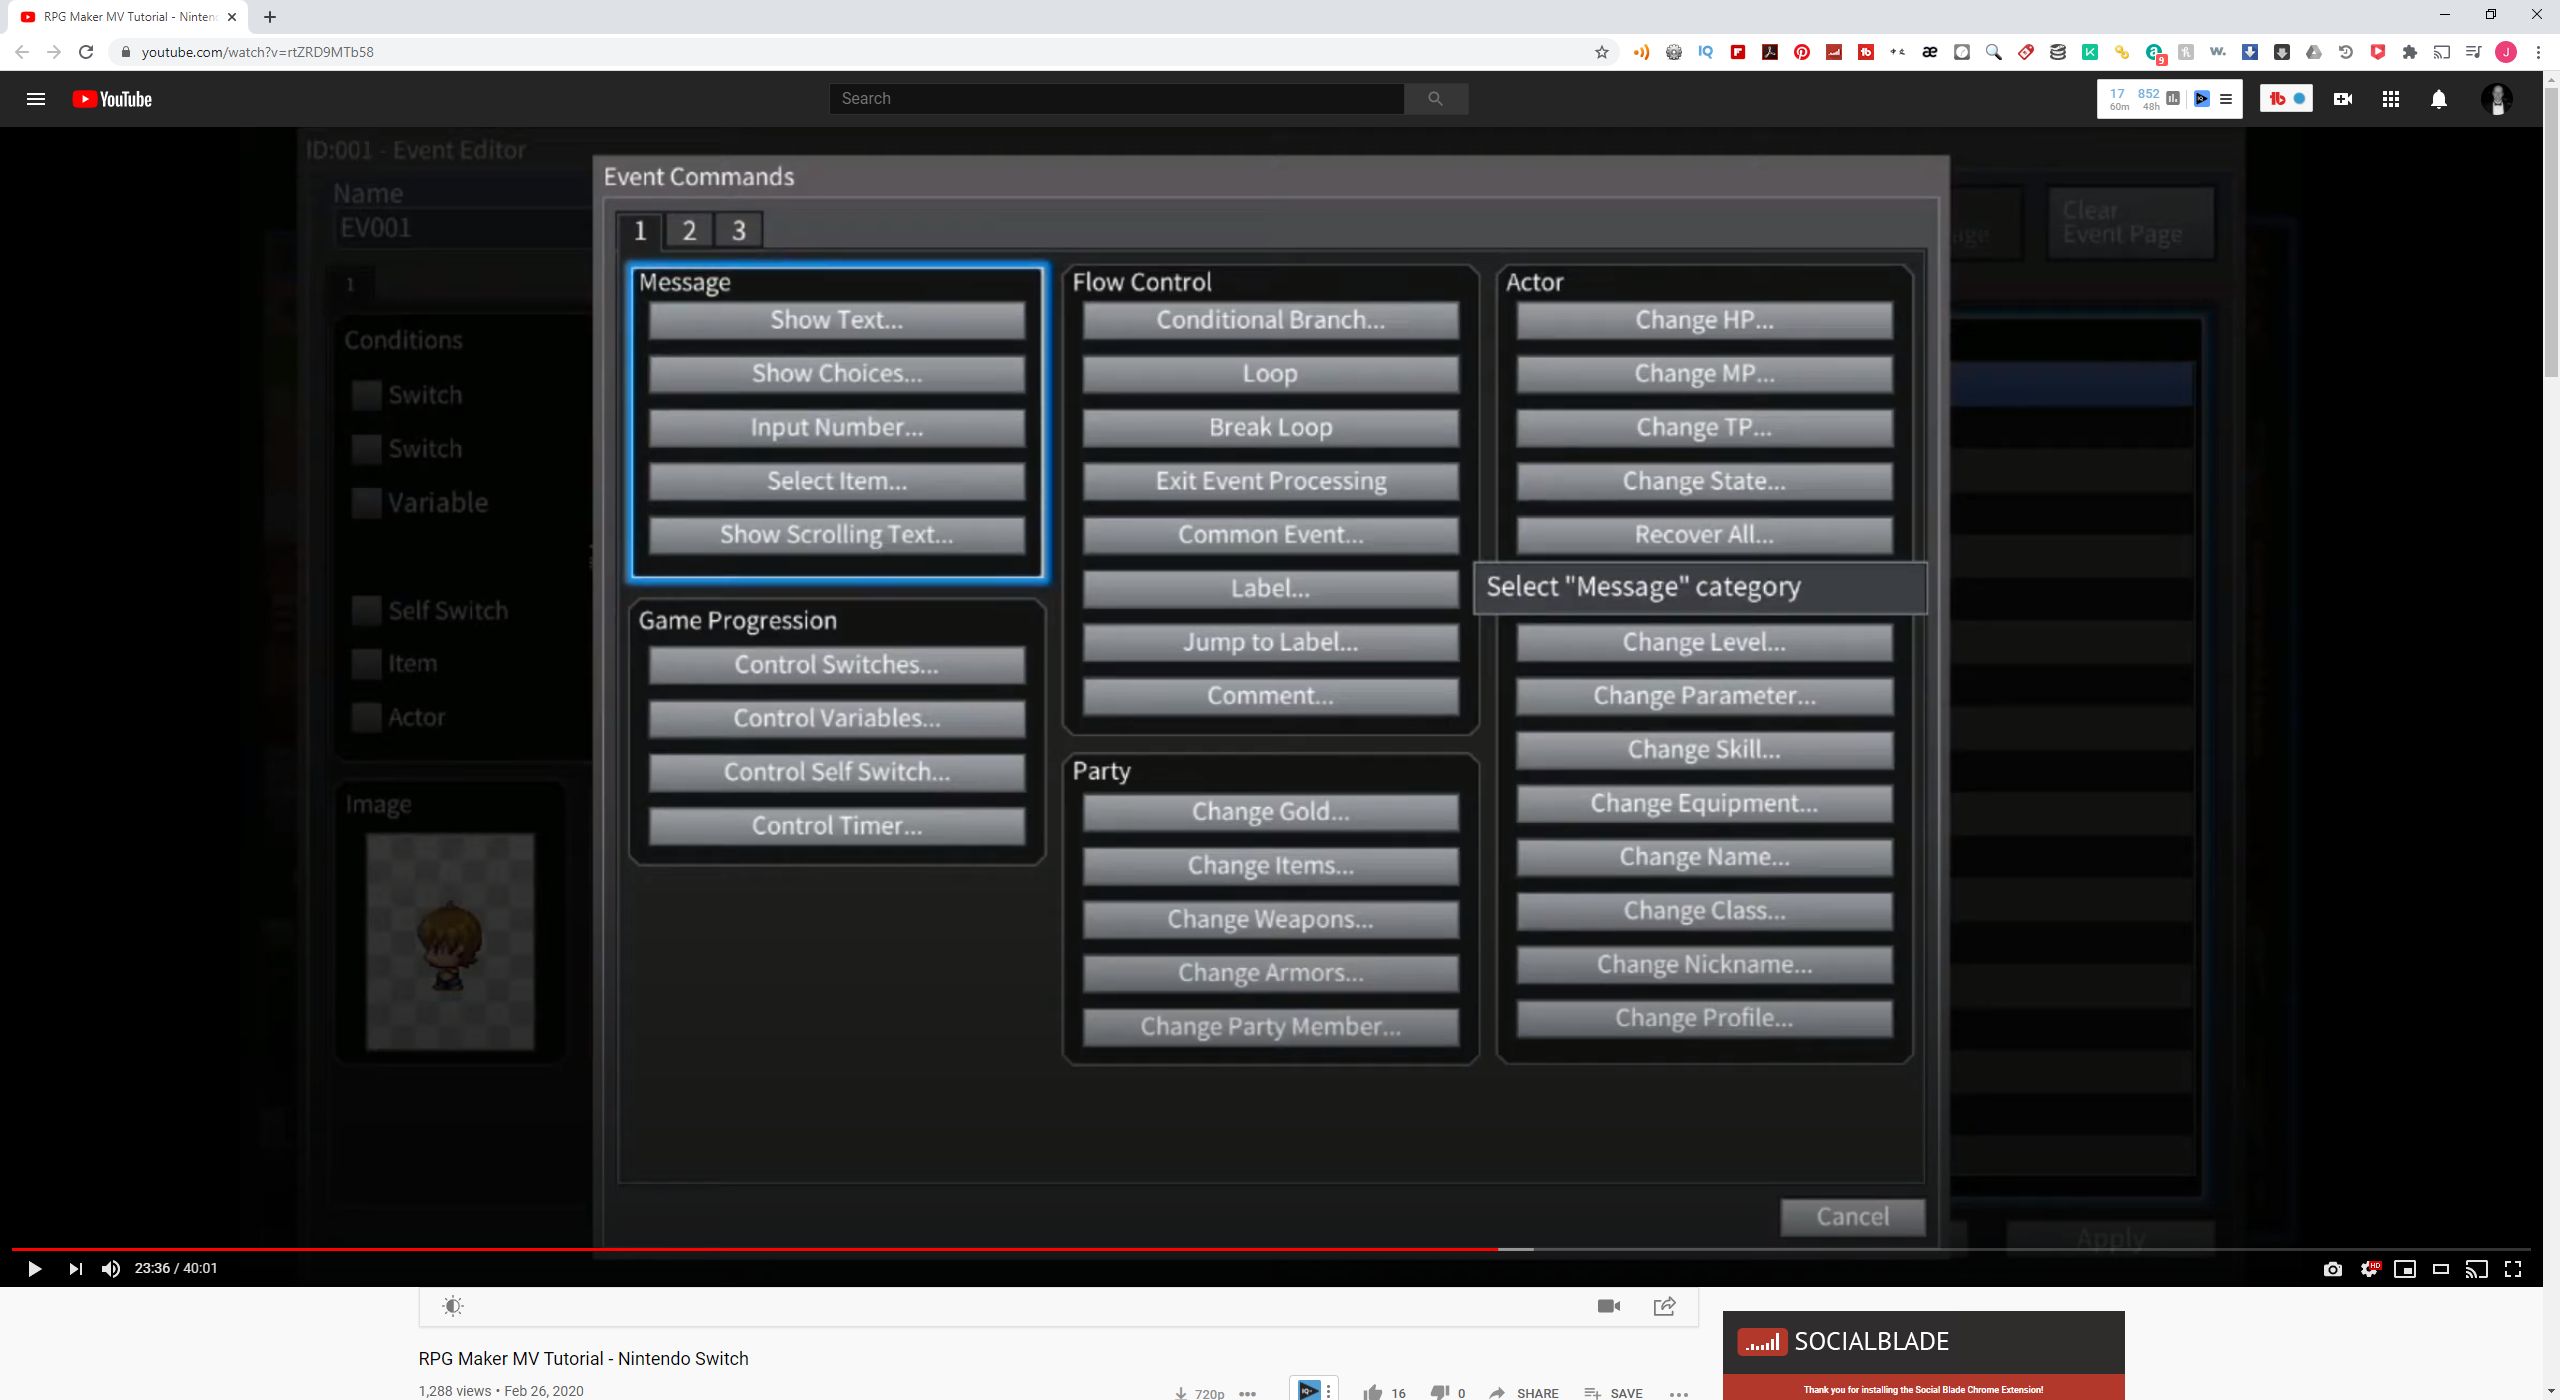The height and width of the screenshot is (1400, 2560).
Task: Mute the video volume
Action: [111, 1269]
